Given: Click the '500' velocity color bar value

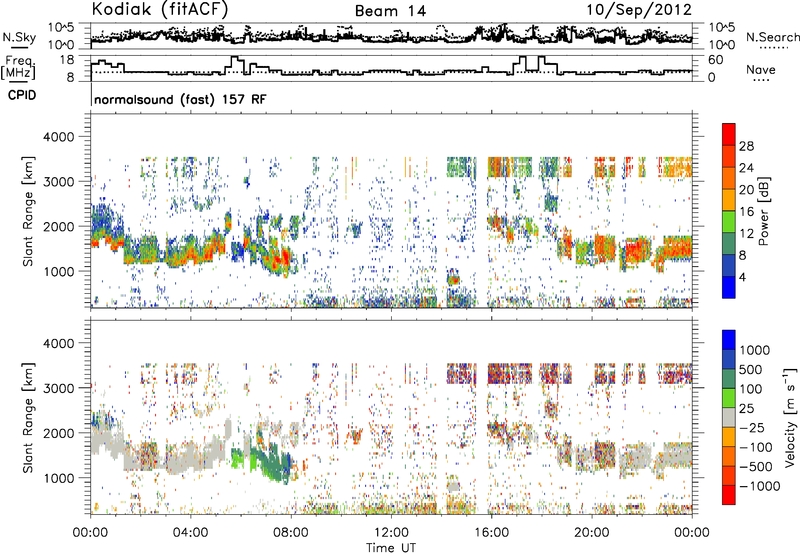Looking at the screenshot, I should pos(751,369).
